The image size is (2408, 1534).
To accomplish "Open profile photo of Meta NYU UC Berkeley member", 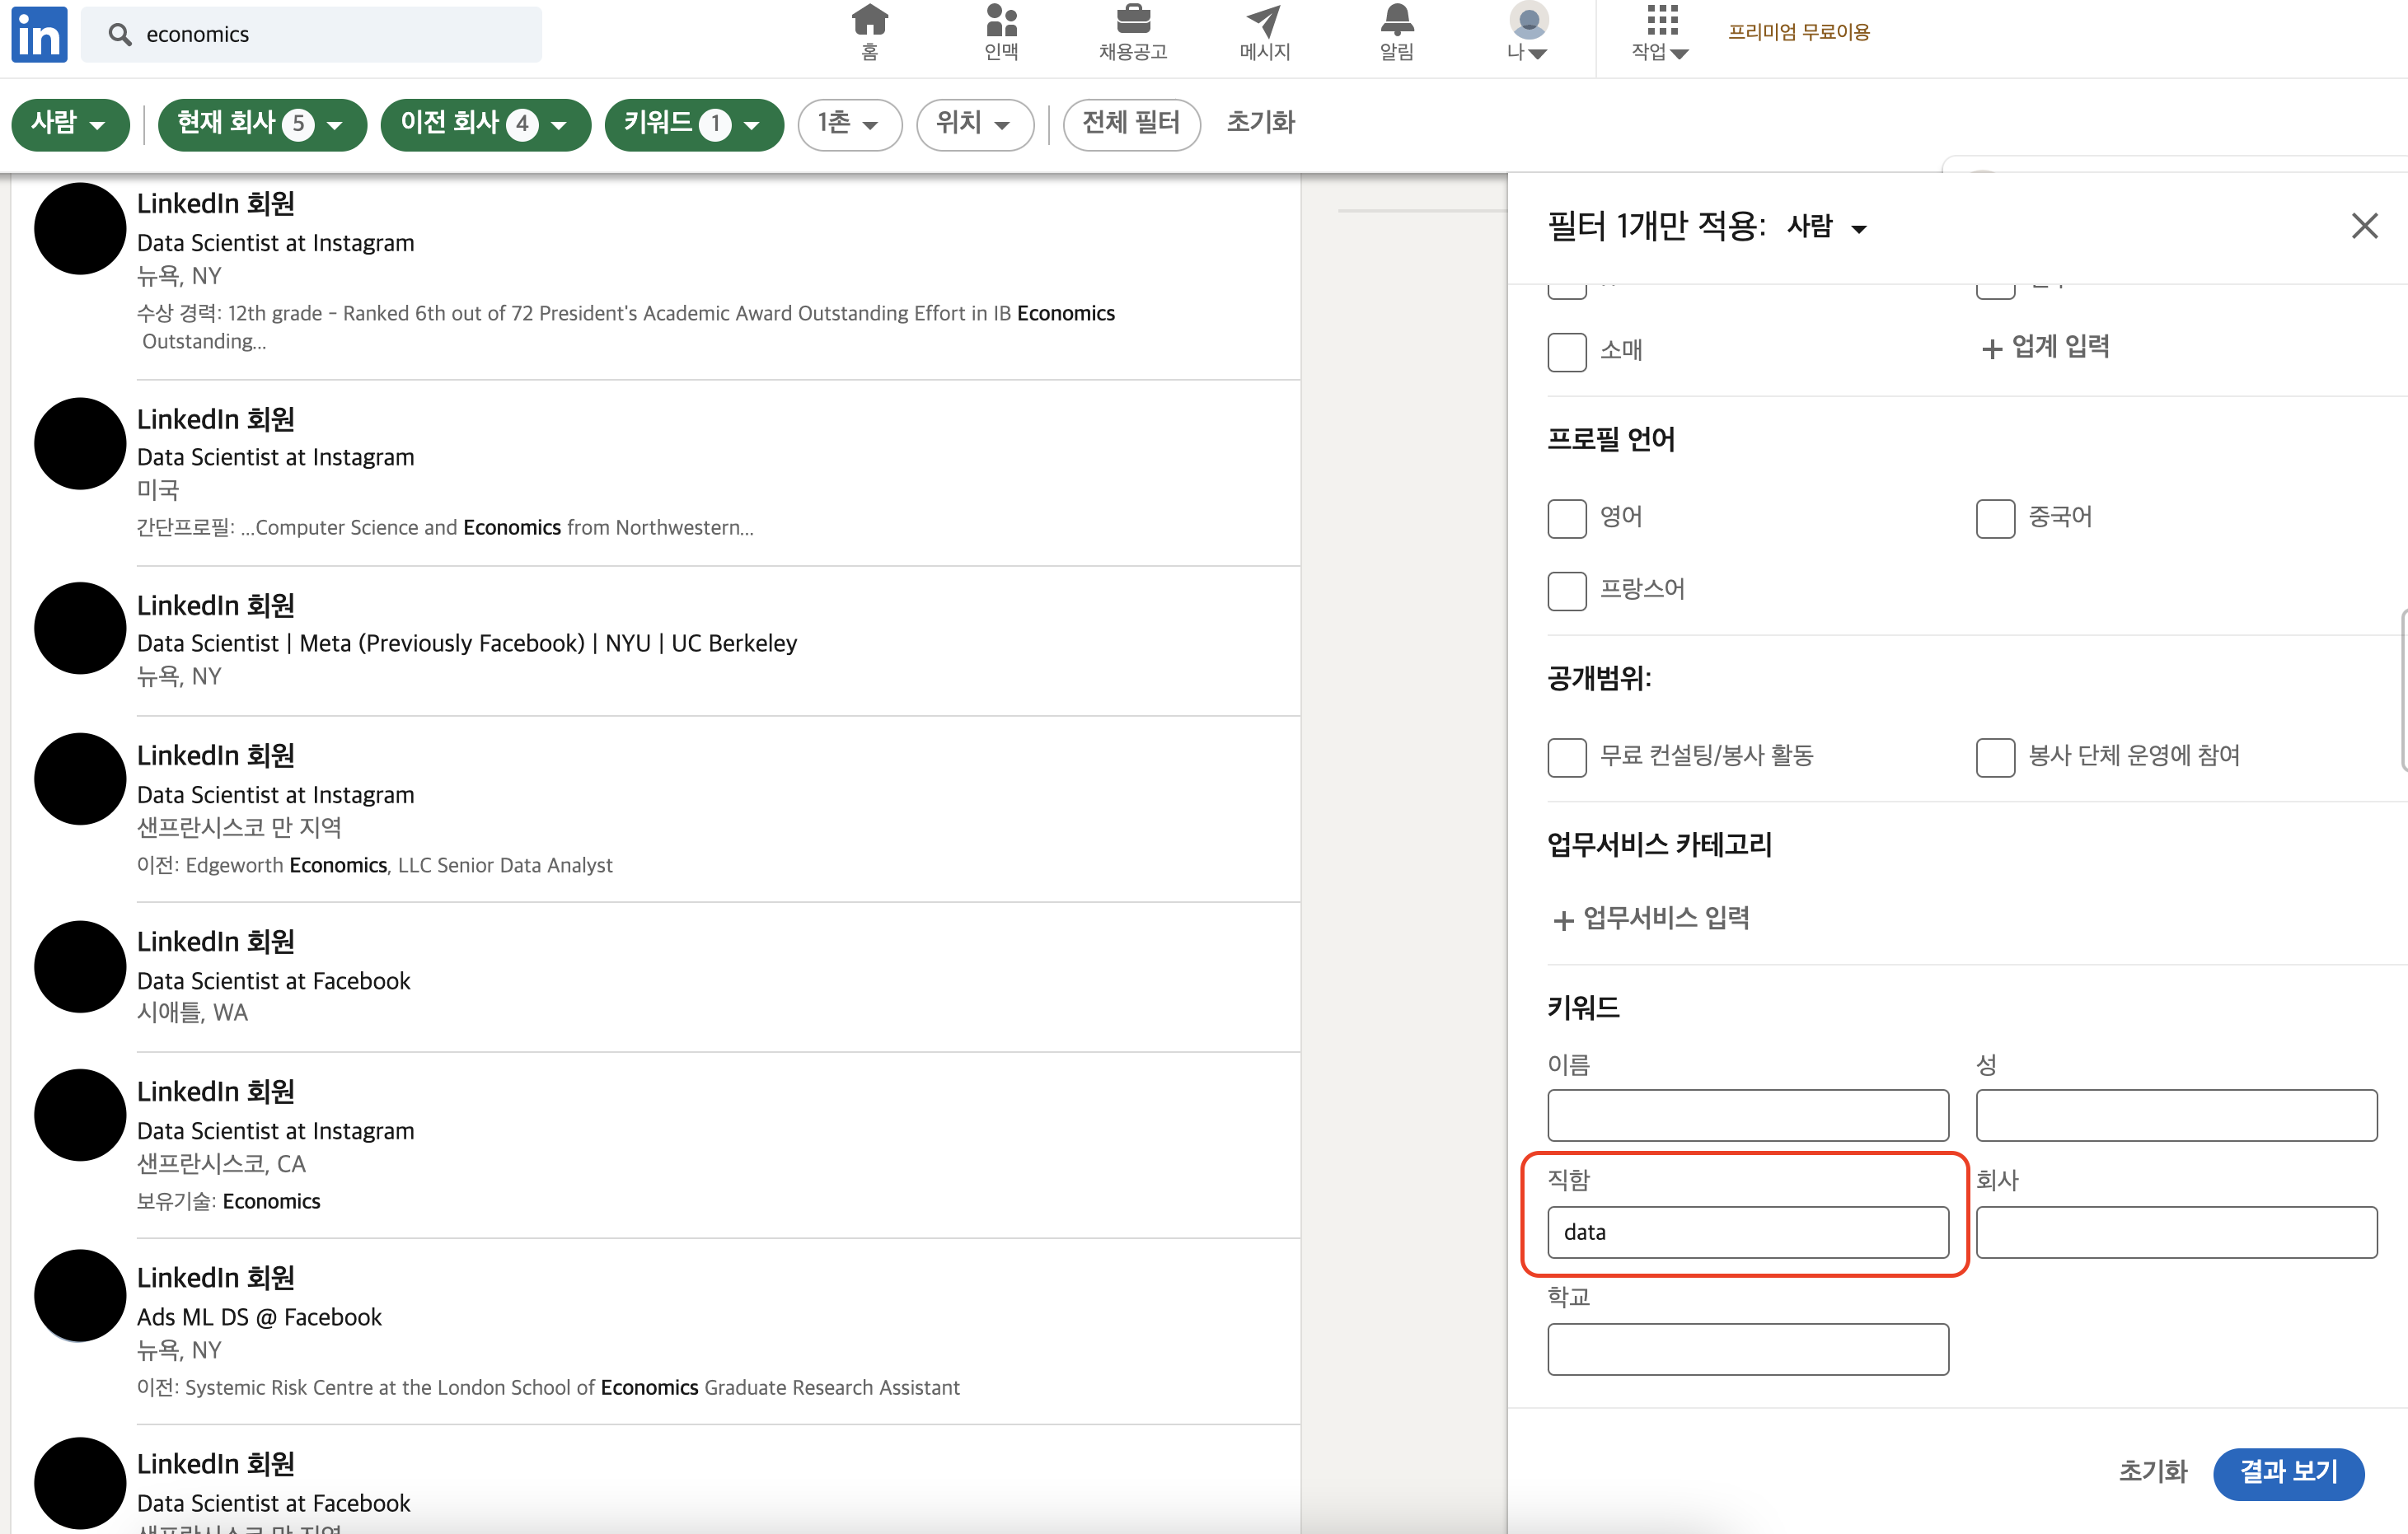I will [x=80, y=628].
